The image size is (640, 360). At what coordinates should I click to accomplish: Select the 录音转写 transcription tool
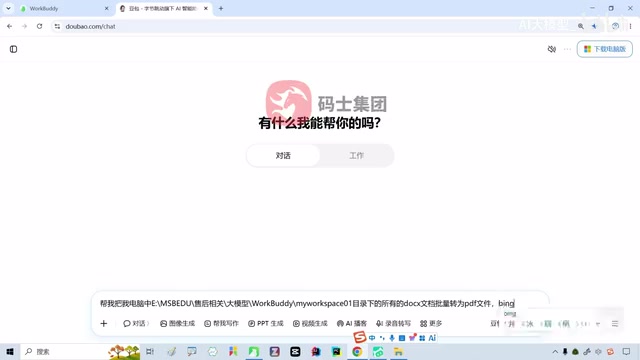click(393, 323)
